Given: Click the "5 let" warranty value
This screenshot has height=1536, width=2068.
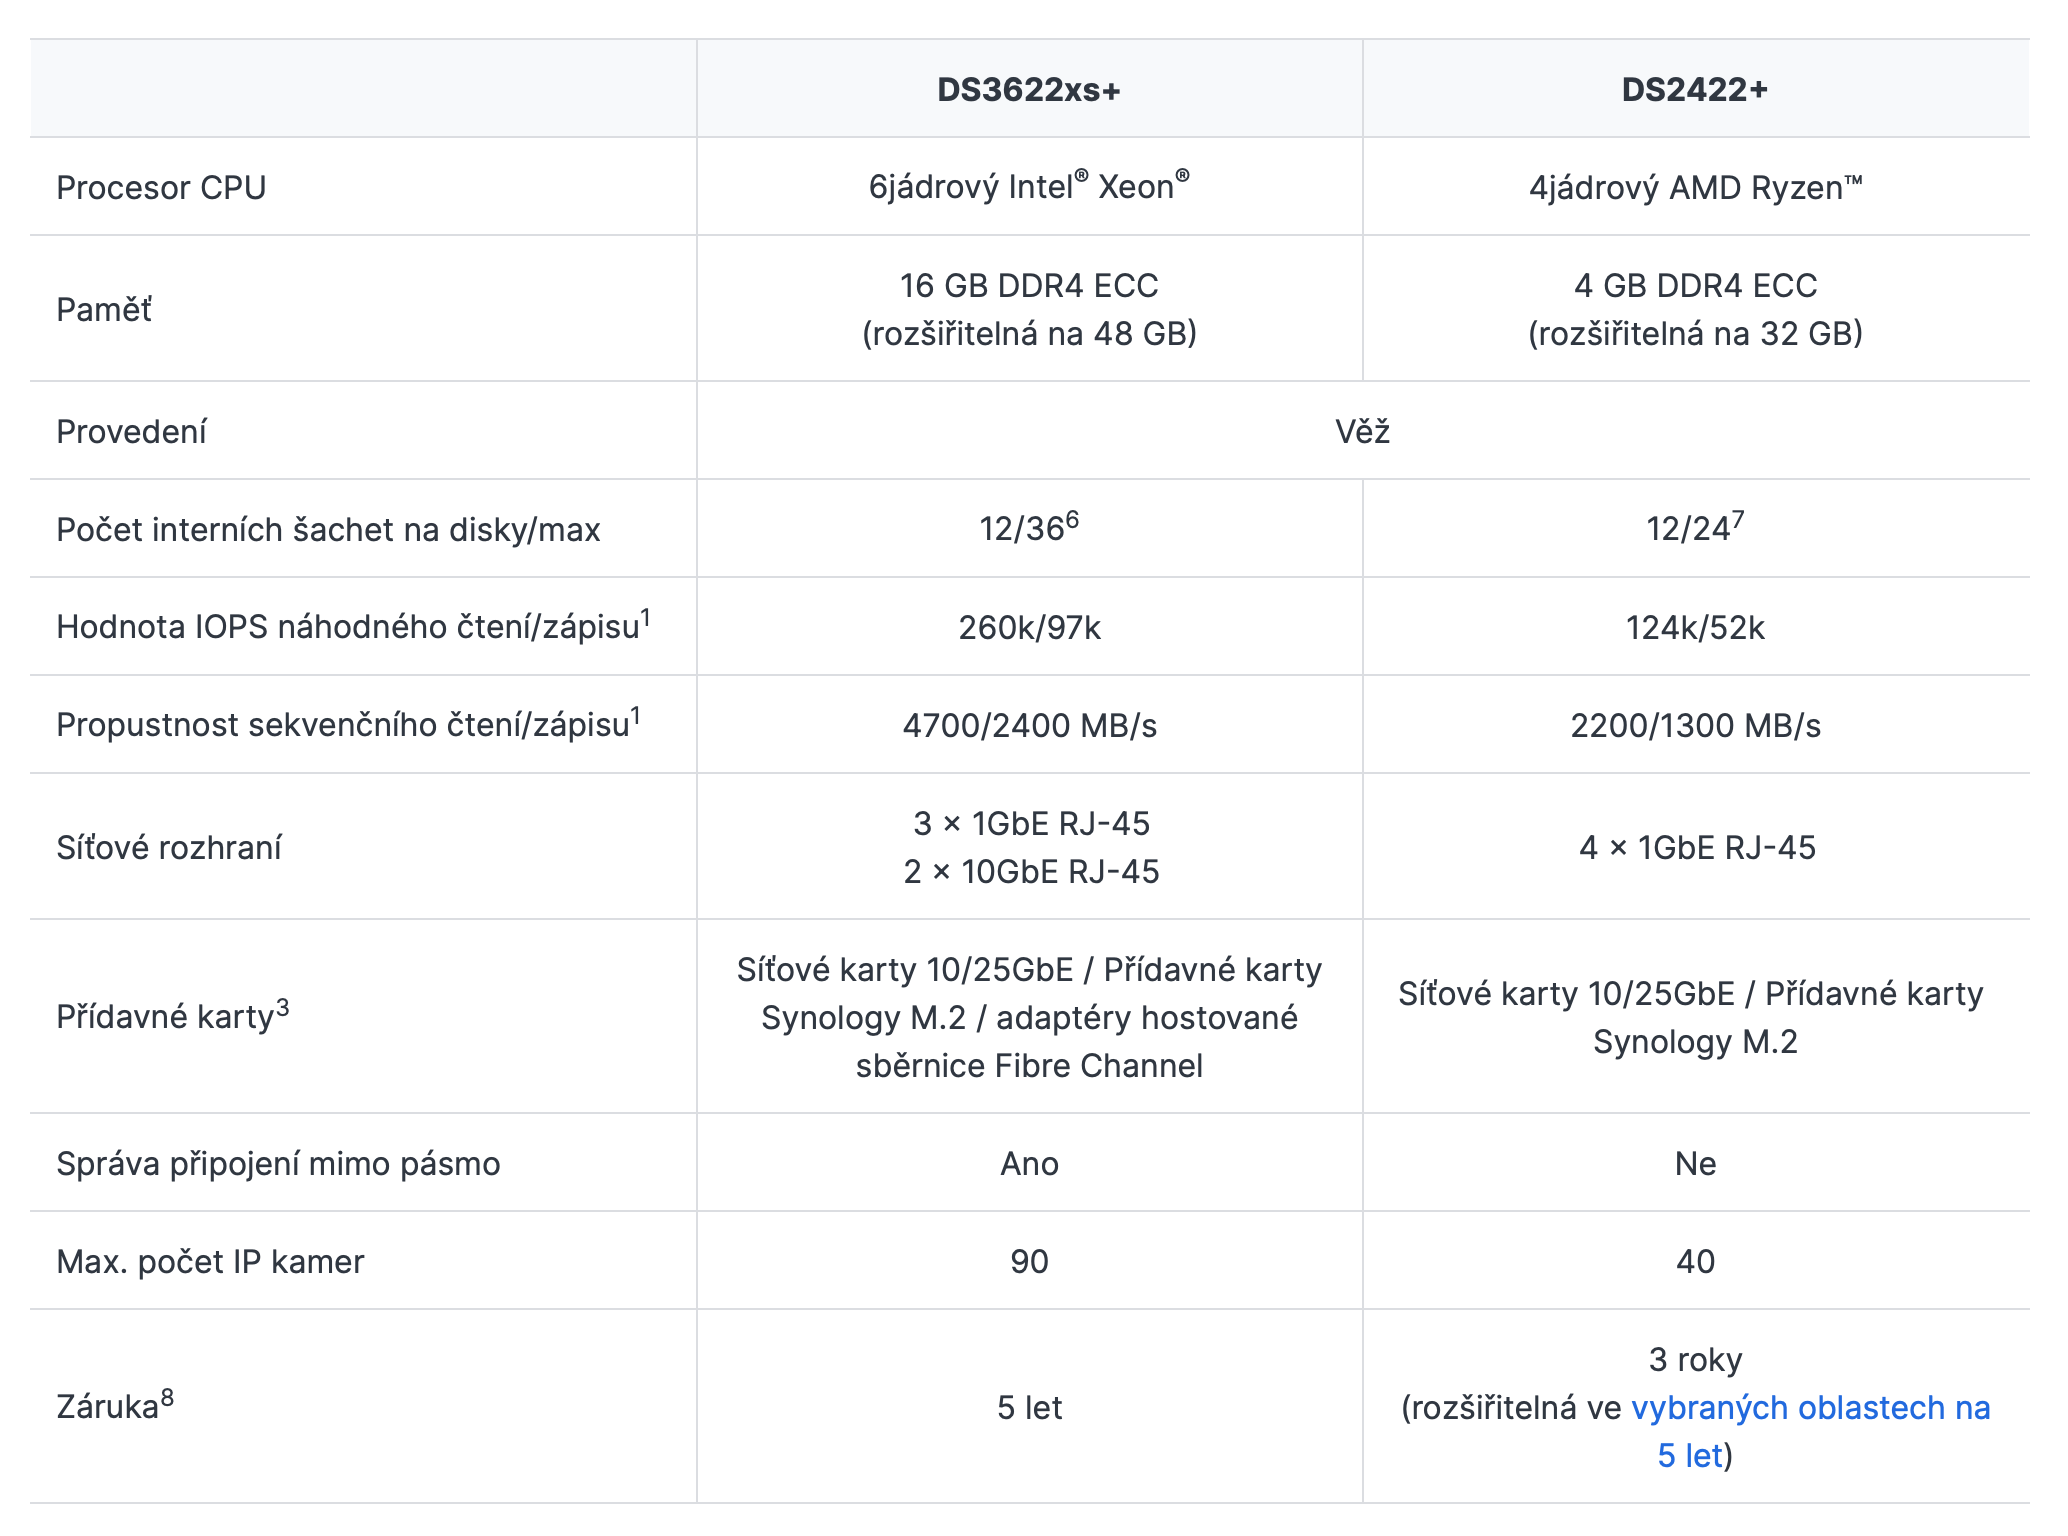Looking at the screenshot, I should (1028, 1408).
